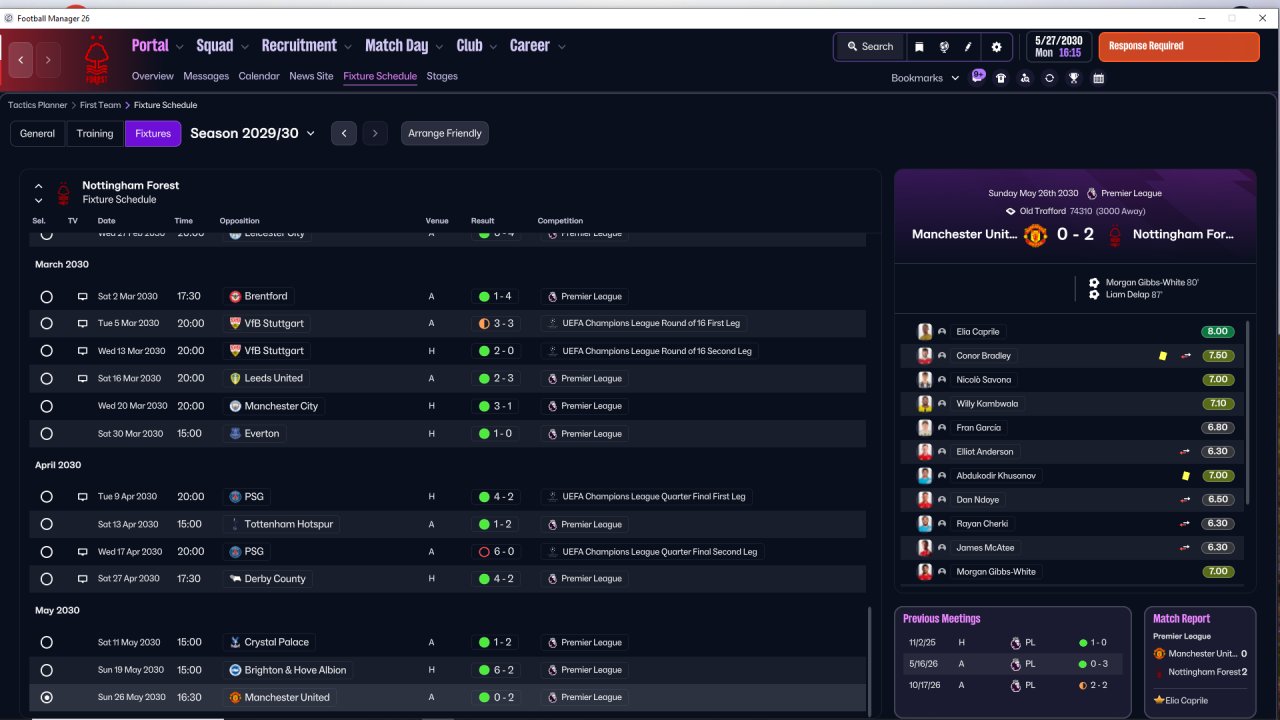Expand the Recruitment menu chevron
The height and width of the screenshot is (720, 1280).
tap(347, 47)
